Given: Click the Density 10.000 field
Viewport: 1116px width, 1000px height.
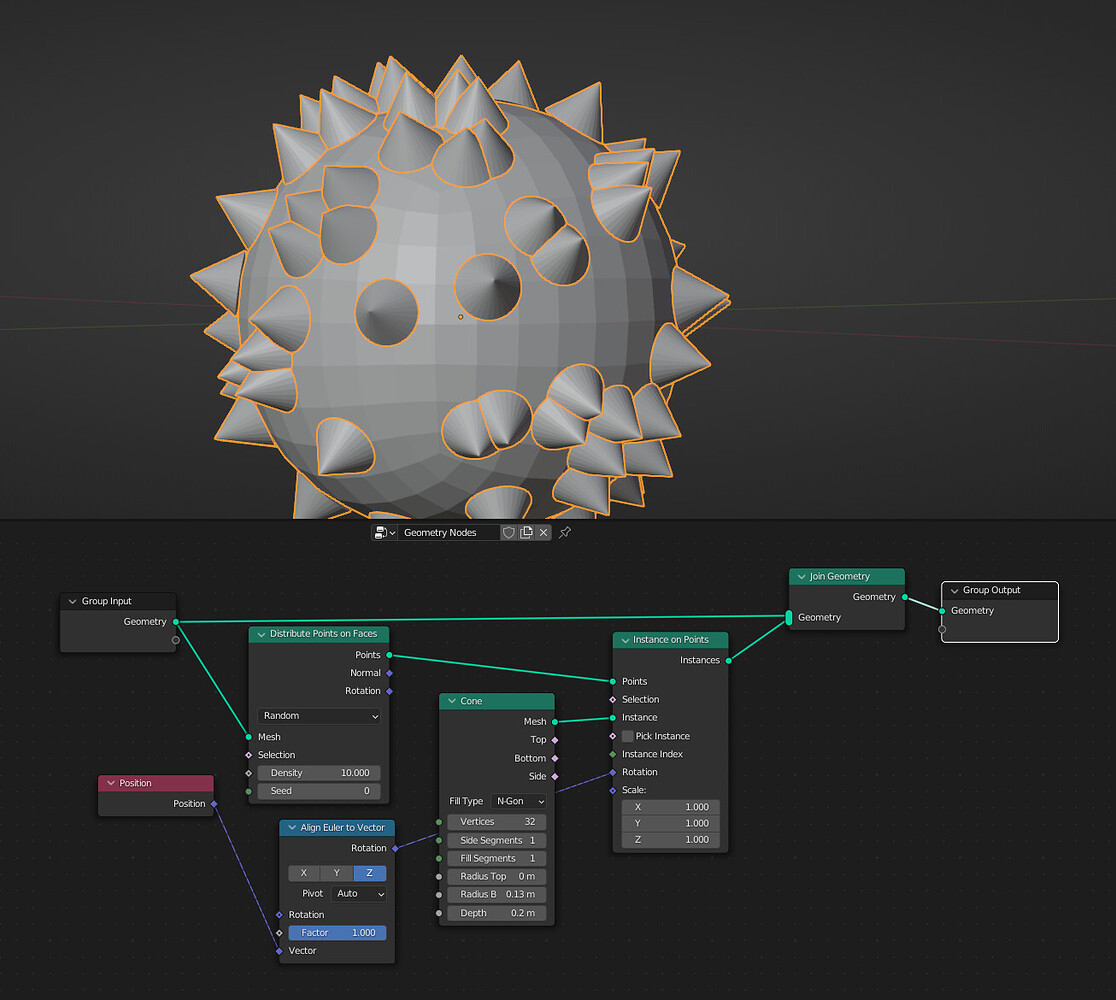Looking at the screenshot, I should [319, 773].
